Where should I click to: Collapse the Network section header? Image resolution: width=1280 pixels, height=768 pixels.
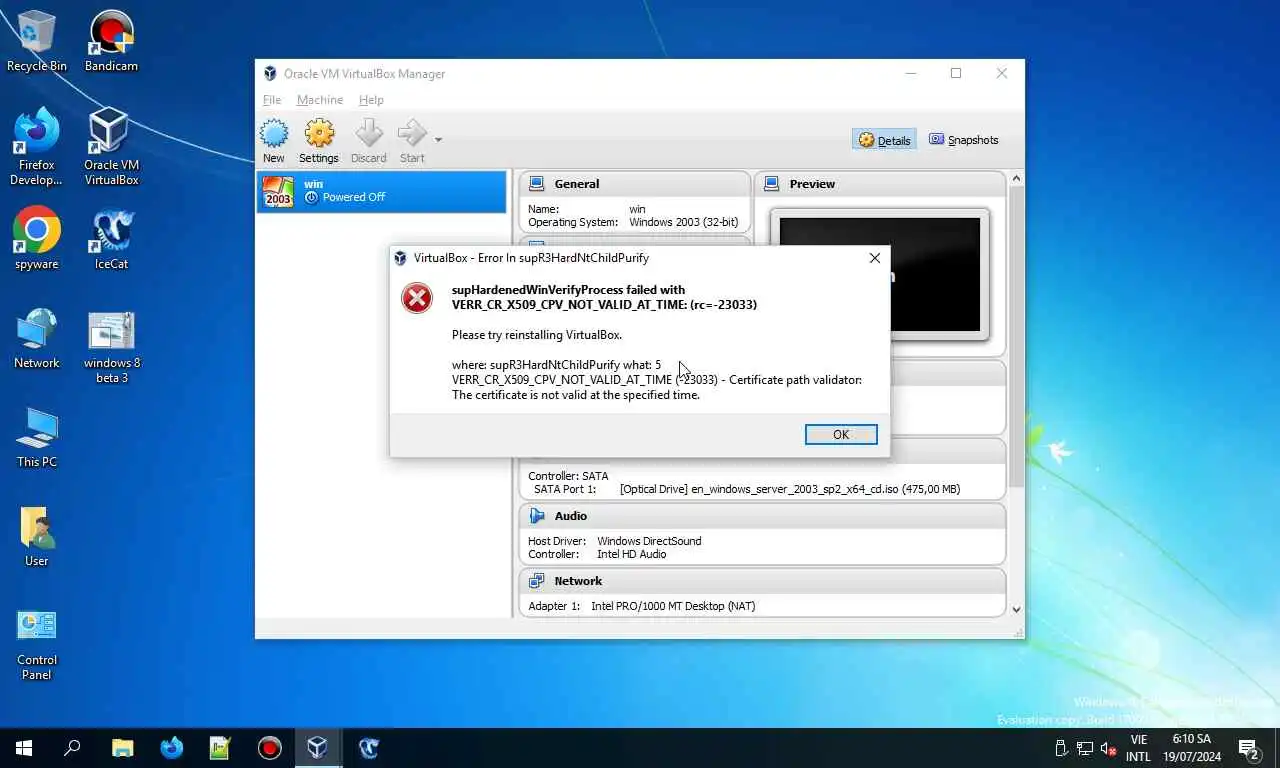(x=762, y=581)
